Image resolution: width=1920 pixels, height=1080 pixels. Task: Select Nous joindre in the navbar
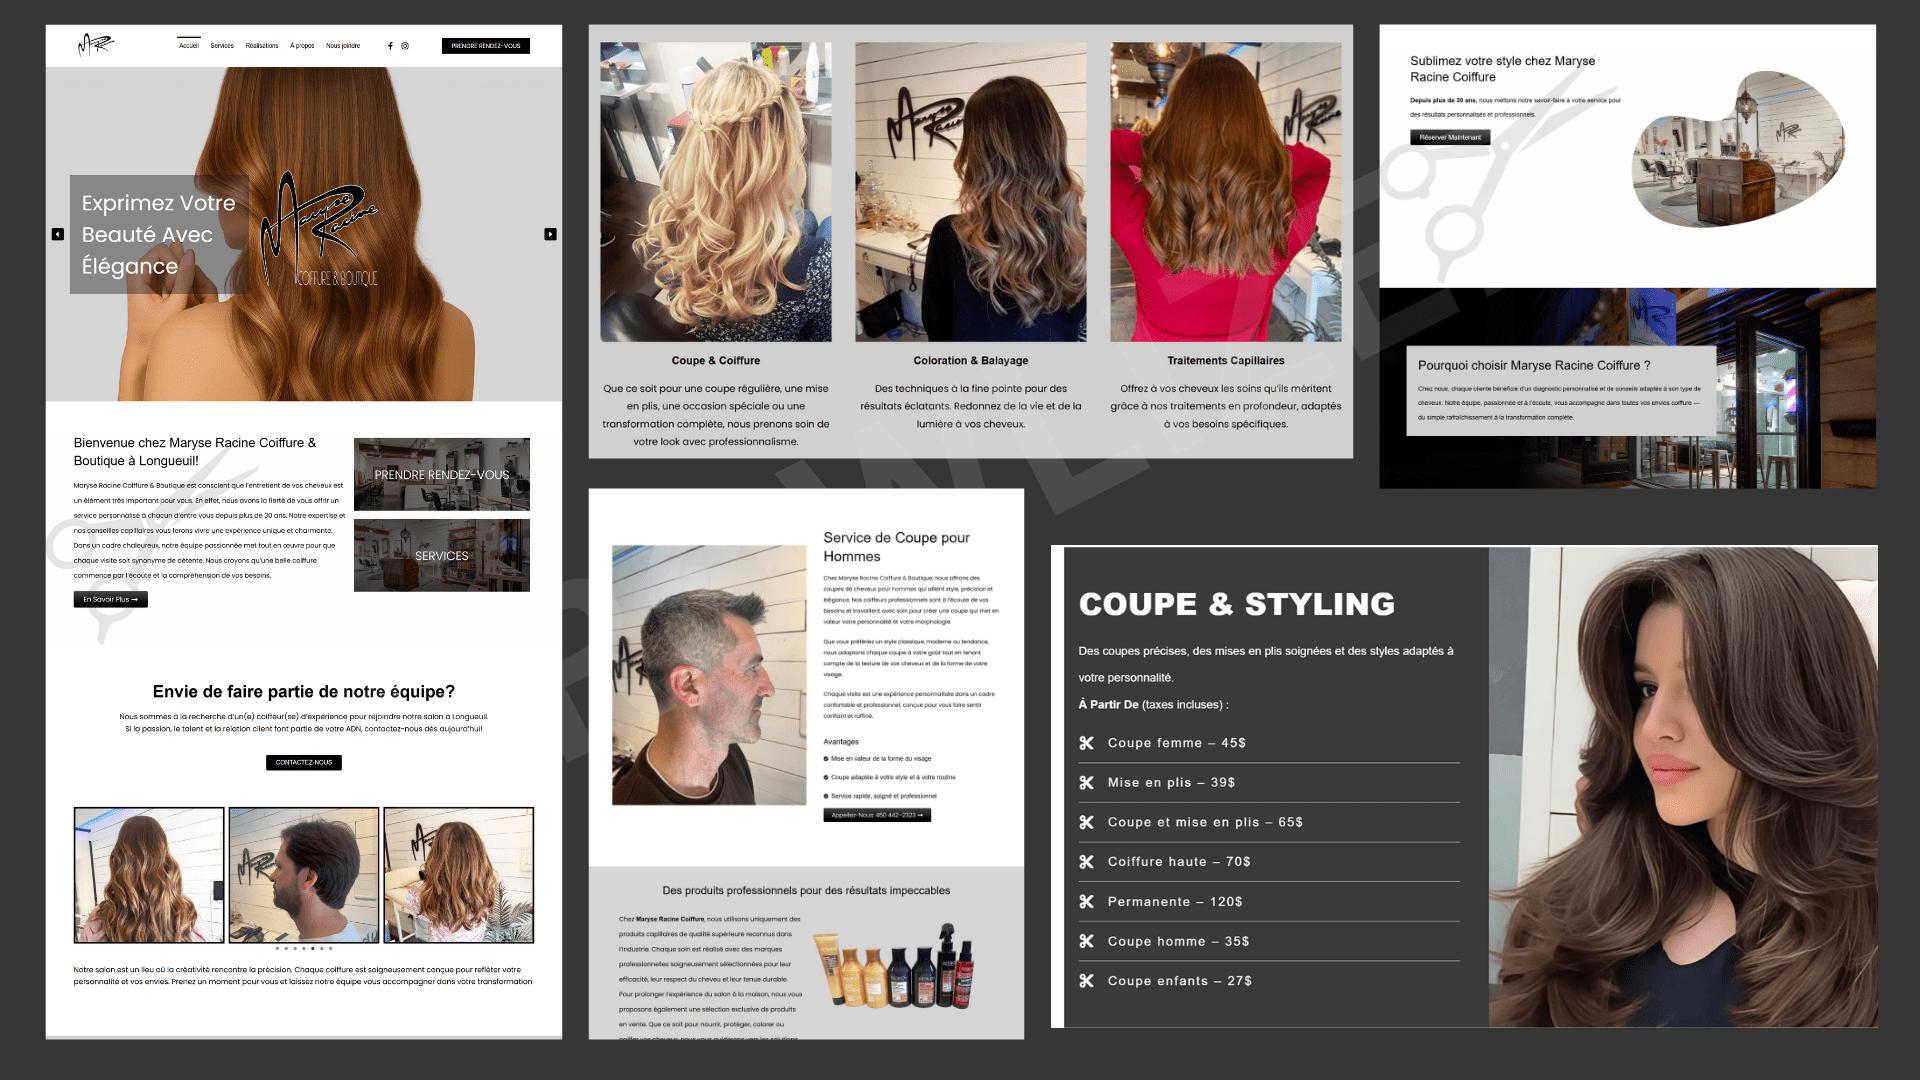tap(343, 46)
